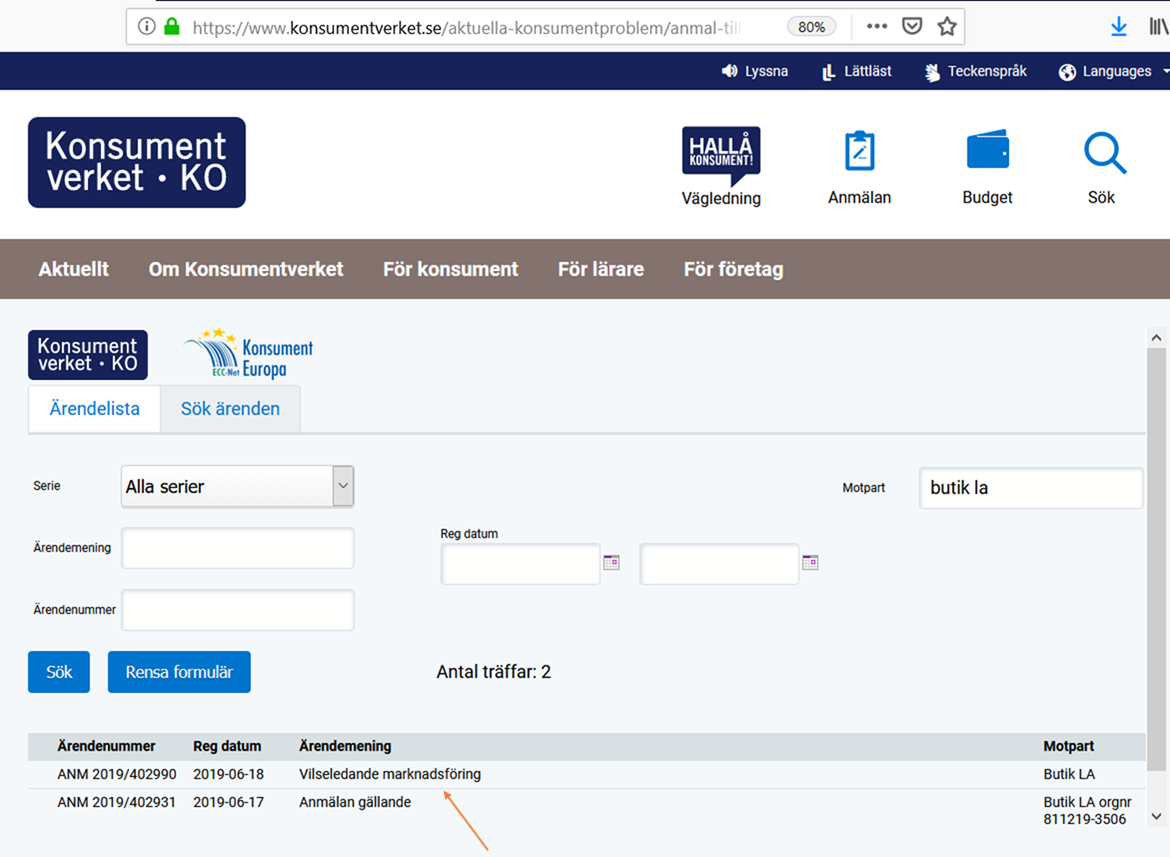Viewport: 1170px width, 857px height.
Task: Open calendar picker for second Reg datum
Action: pos(810,562)
